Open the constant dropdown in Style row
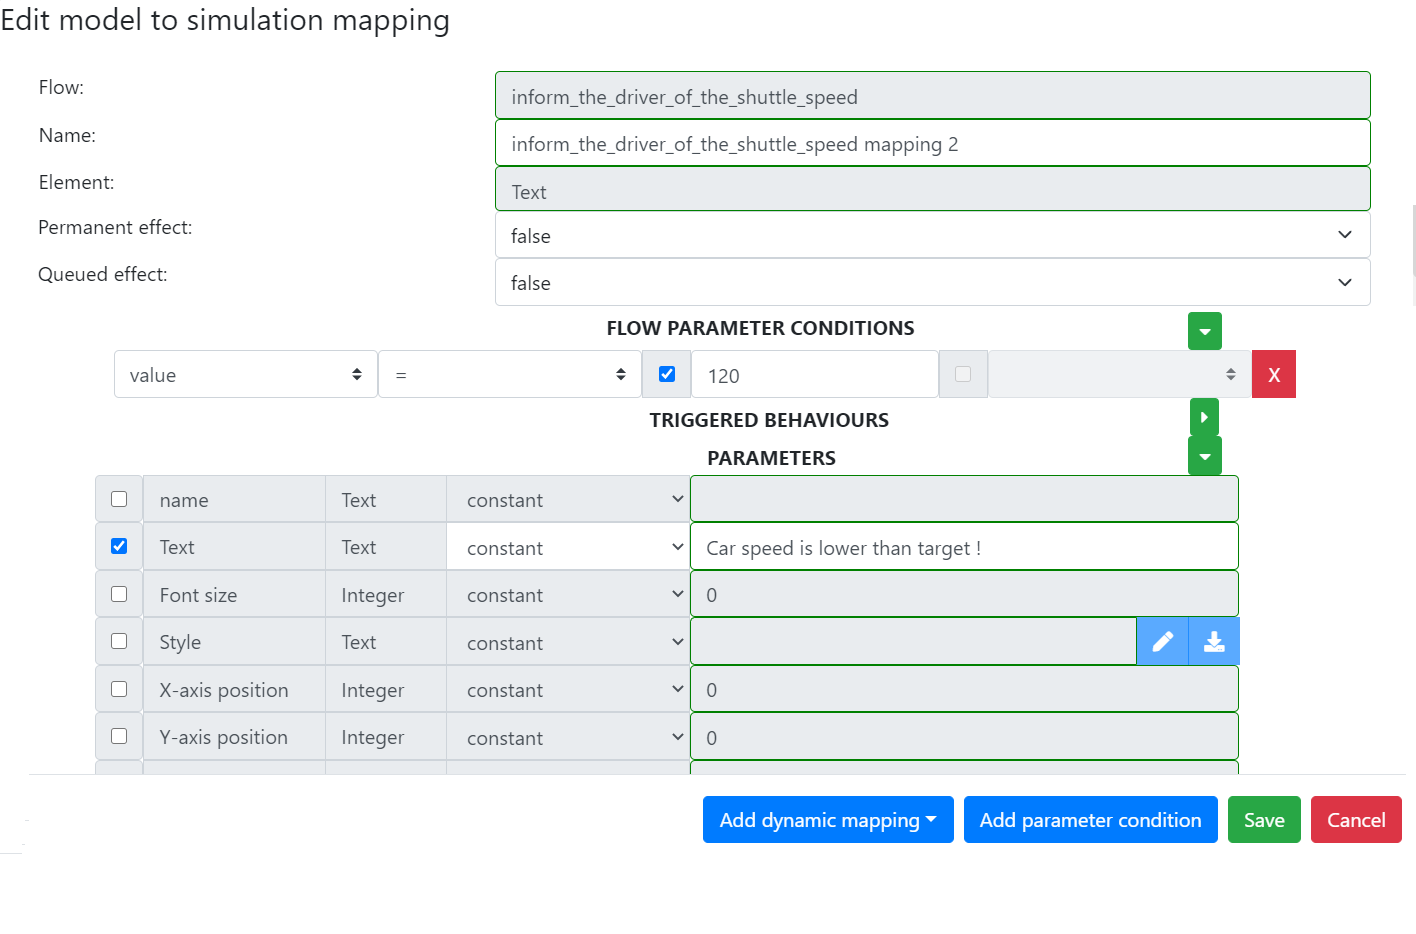This screenshot has height=934, width=1416. pyautogui.click(x=568, y=642)
